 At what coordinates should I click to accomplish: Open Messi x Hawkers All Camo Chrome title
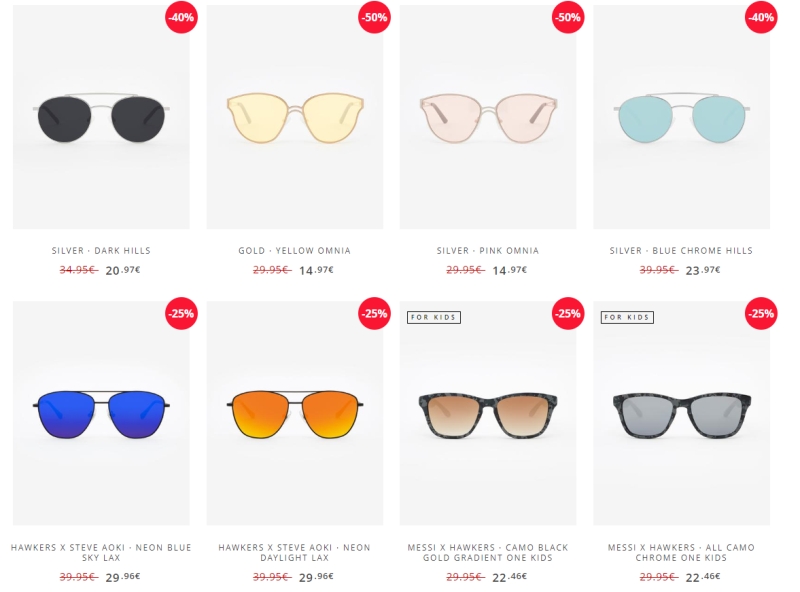[681, 552]
